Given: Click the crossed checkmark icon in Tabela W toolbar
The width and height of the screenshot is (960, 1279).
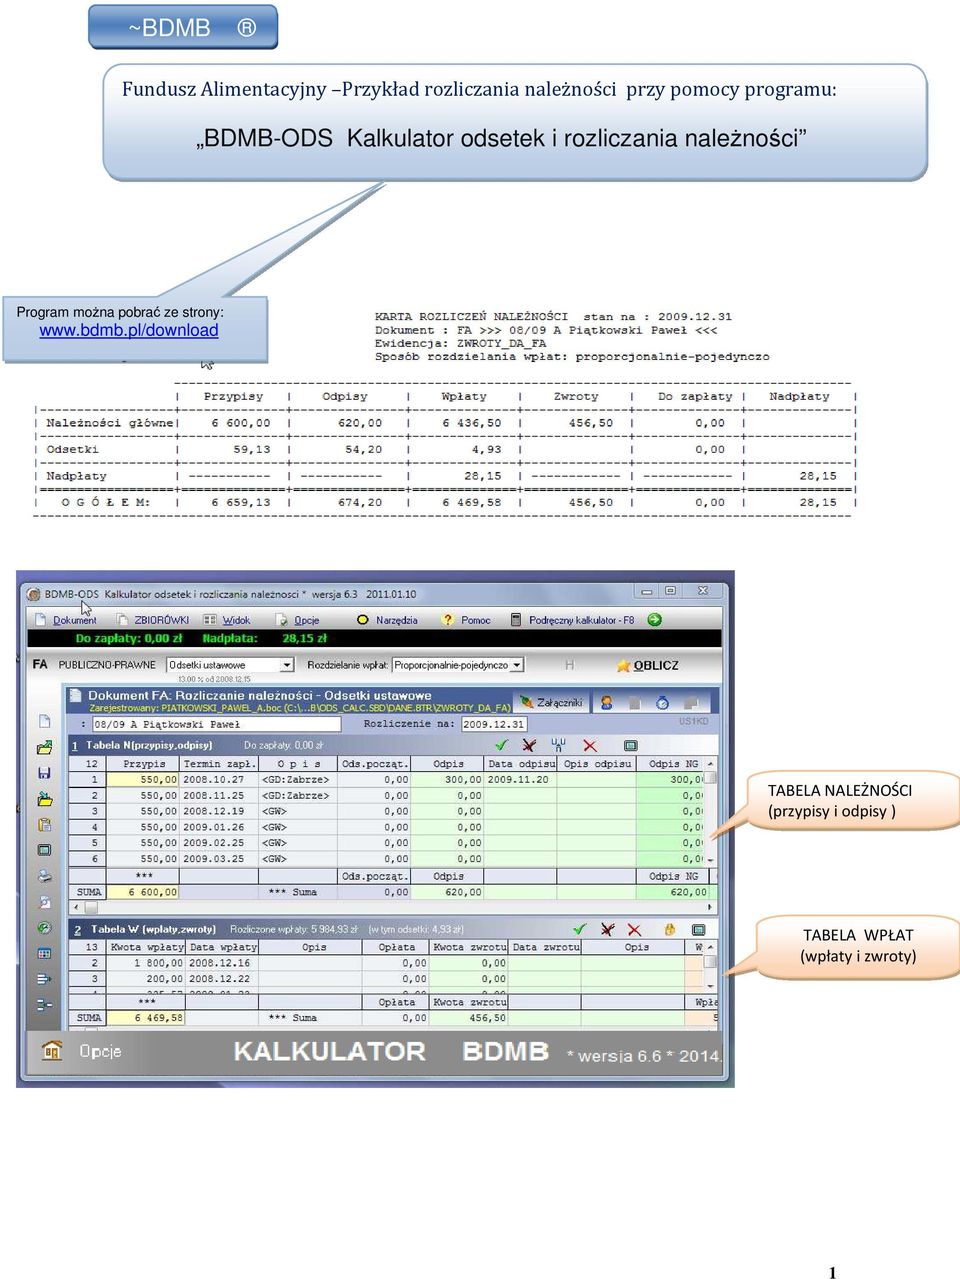Looking at the screenshot, I should pos(607,929).
